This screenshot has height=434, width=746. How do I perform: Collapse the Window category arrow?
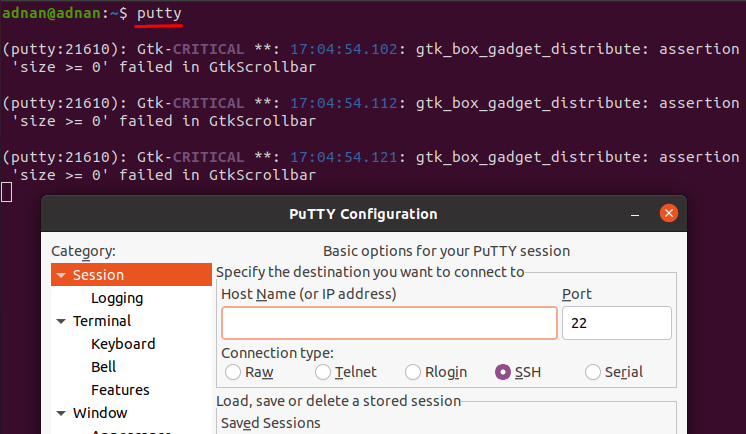tap(61, 413)
